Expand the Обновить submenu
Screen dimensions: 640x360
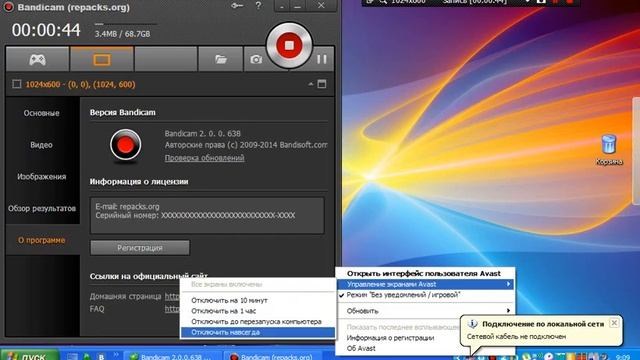click(425, 311)
